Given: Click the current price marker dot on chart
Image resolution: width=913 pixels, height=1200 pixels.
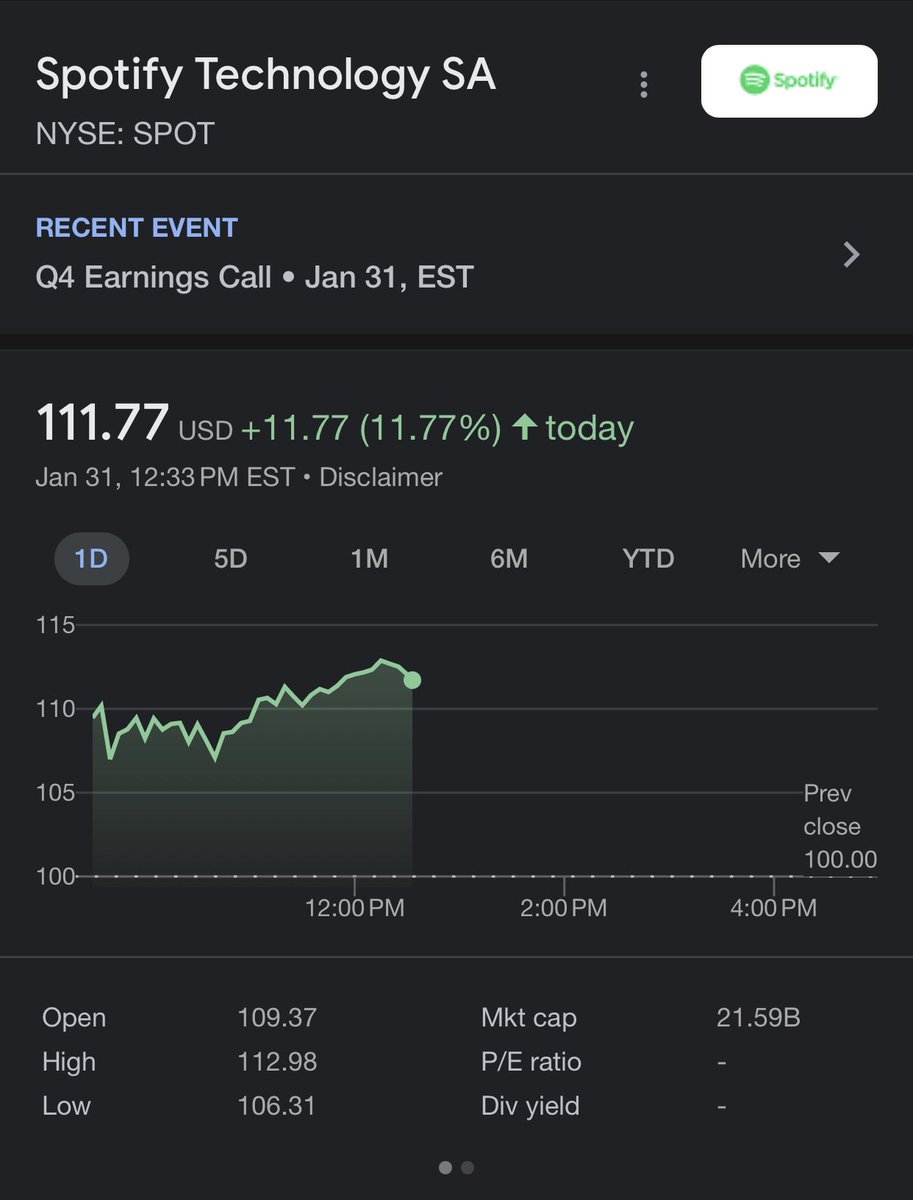Looking at the screenshot, I should pos(412,680).
